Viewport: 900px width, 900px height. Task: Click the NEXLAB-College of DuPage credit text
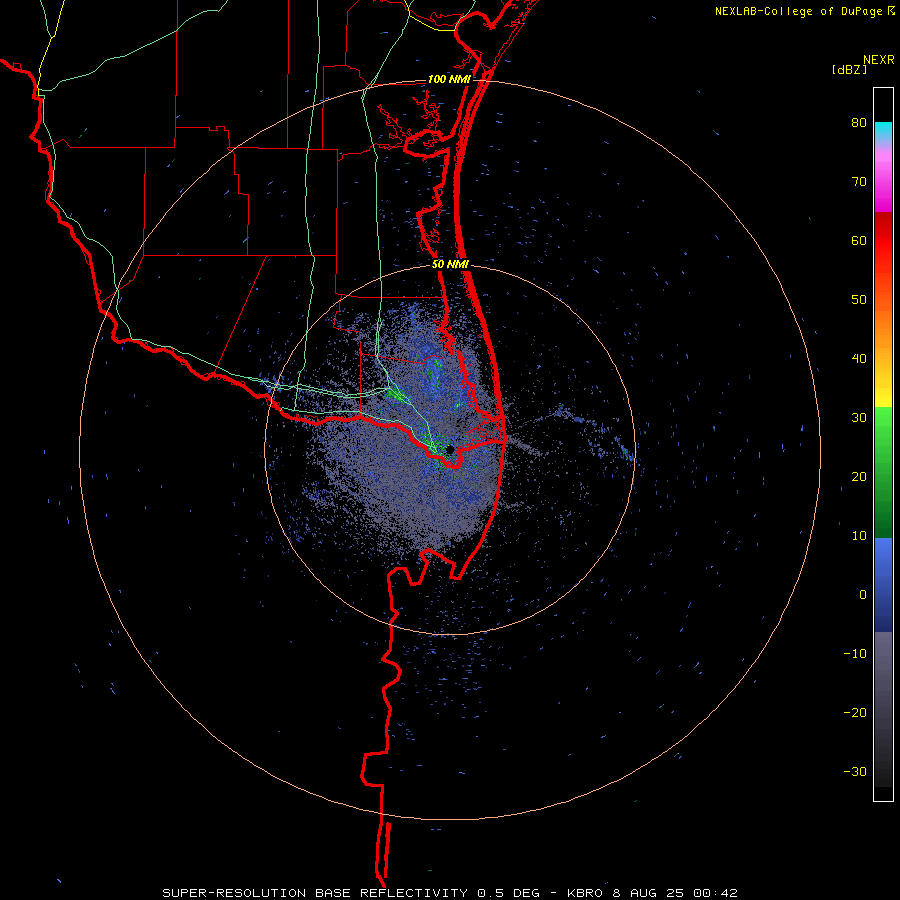[x=804, y=11]
